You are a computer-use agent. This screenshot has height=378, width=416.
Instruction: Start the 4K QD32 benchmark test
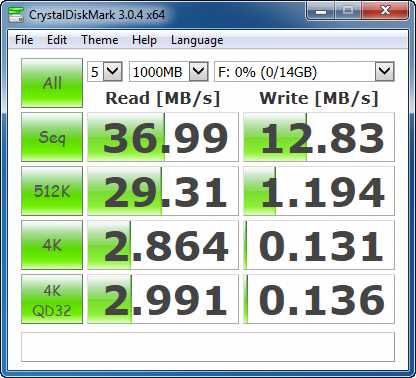coord(52,299)
